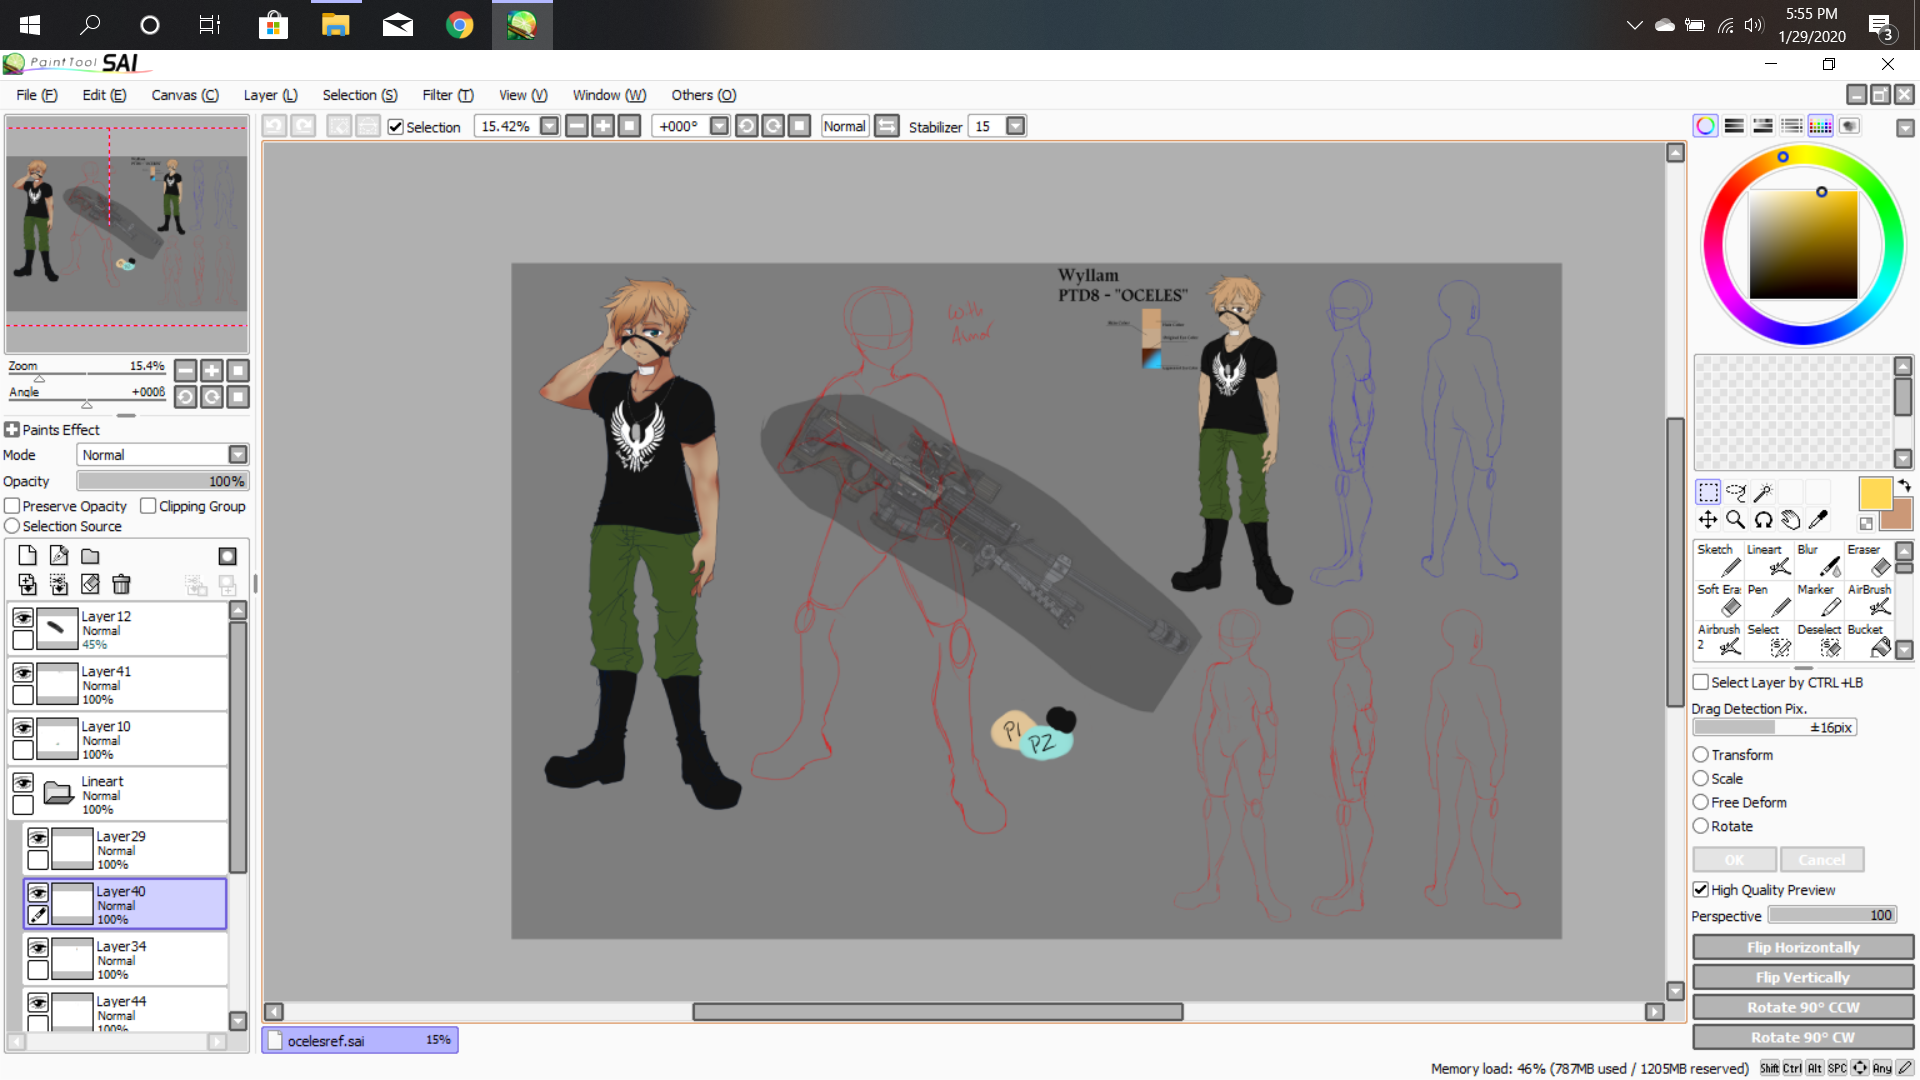Click Rotate 90° CW button
Screen dimensions: 1920x1080
[x=1803, y=1037]
